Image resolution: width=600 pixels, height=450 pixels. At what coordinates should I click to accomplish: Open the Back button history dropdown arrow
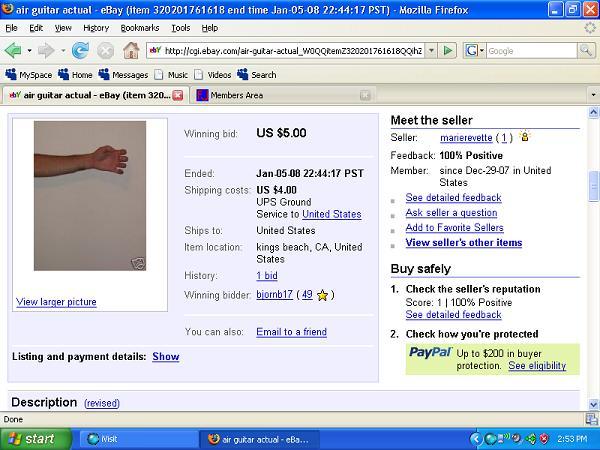[29, 51]
